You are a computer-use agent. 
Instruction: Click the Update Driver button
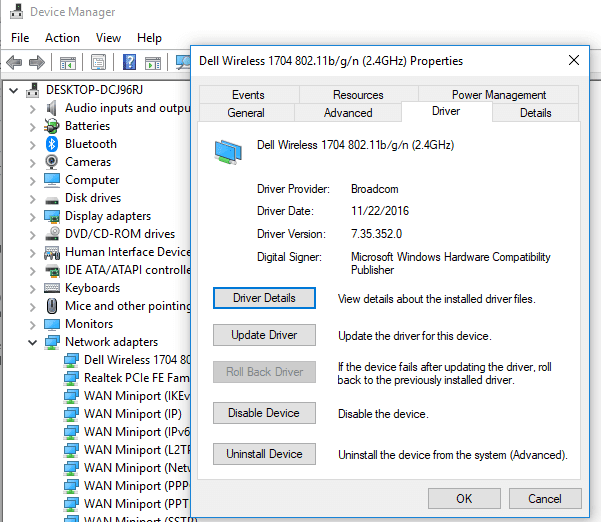pyautogui.click(x=264, y=335)
